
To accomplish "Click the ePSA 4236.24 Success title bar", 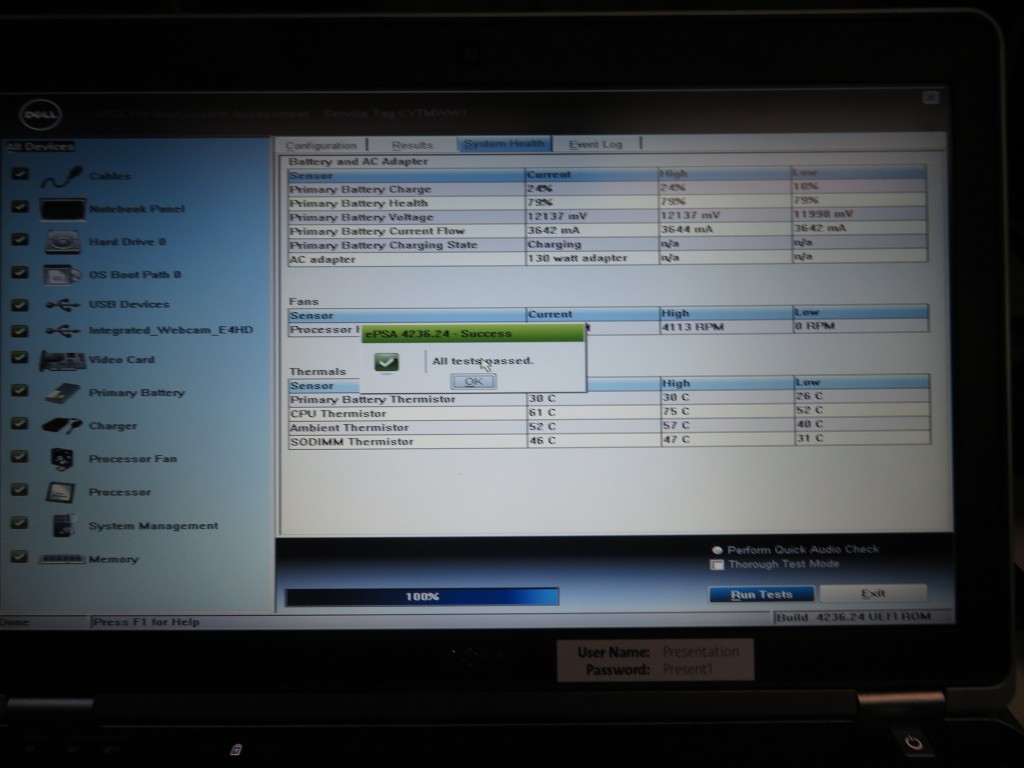I will click(473, 334).
